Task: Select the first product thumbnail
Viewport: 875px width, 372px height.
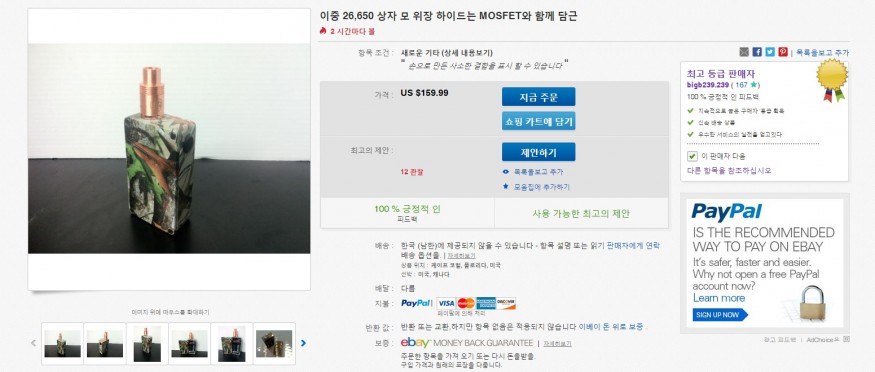Action: click(62, 344)
